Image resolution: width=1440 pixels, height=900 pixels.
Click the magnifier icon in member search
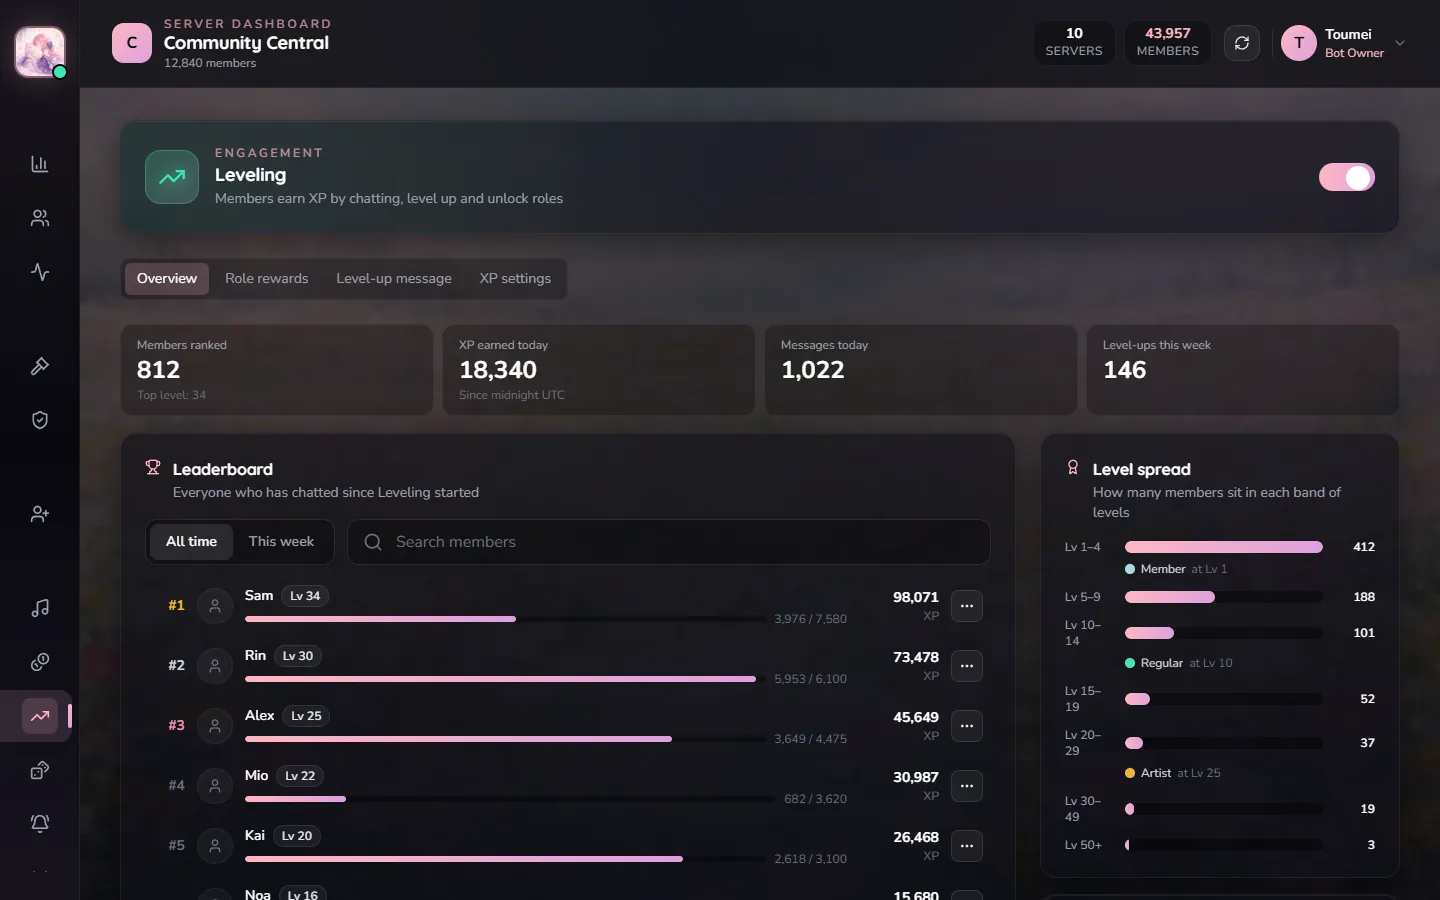(373, 542)
